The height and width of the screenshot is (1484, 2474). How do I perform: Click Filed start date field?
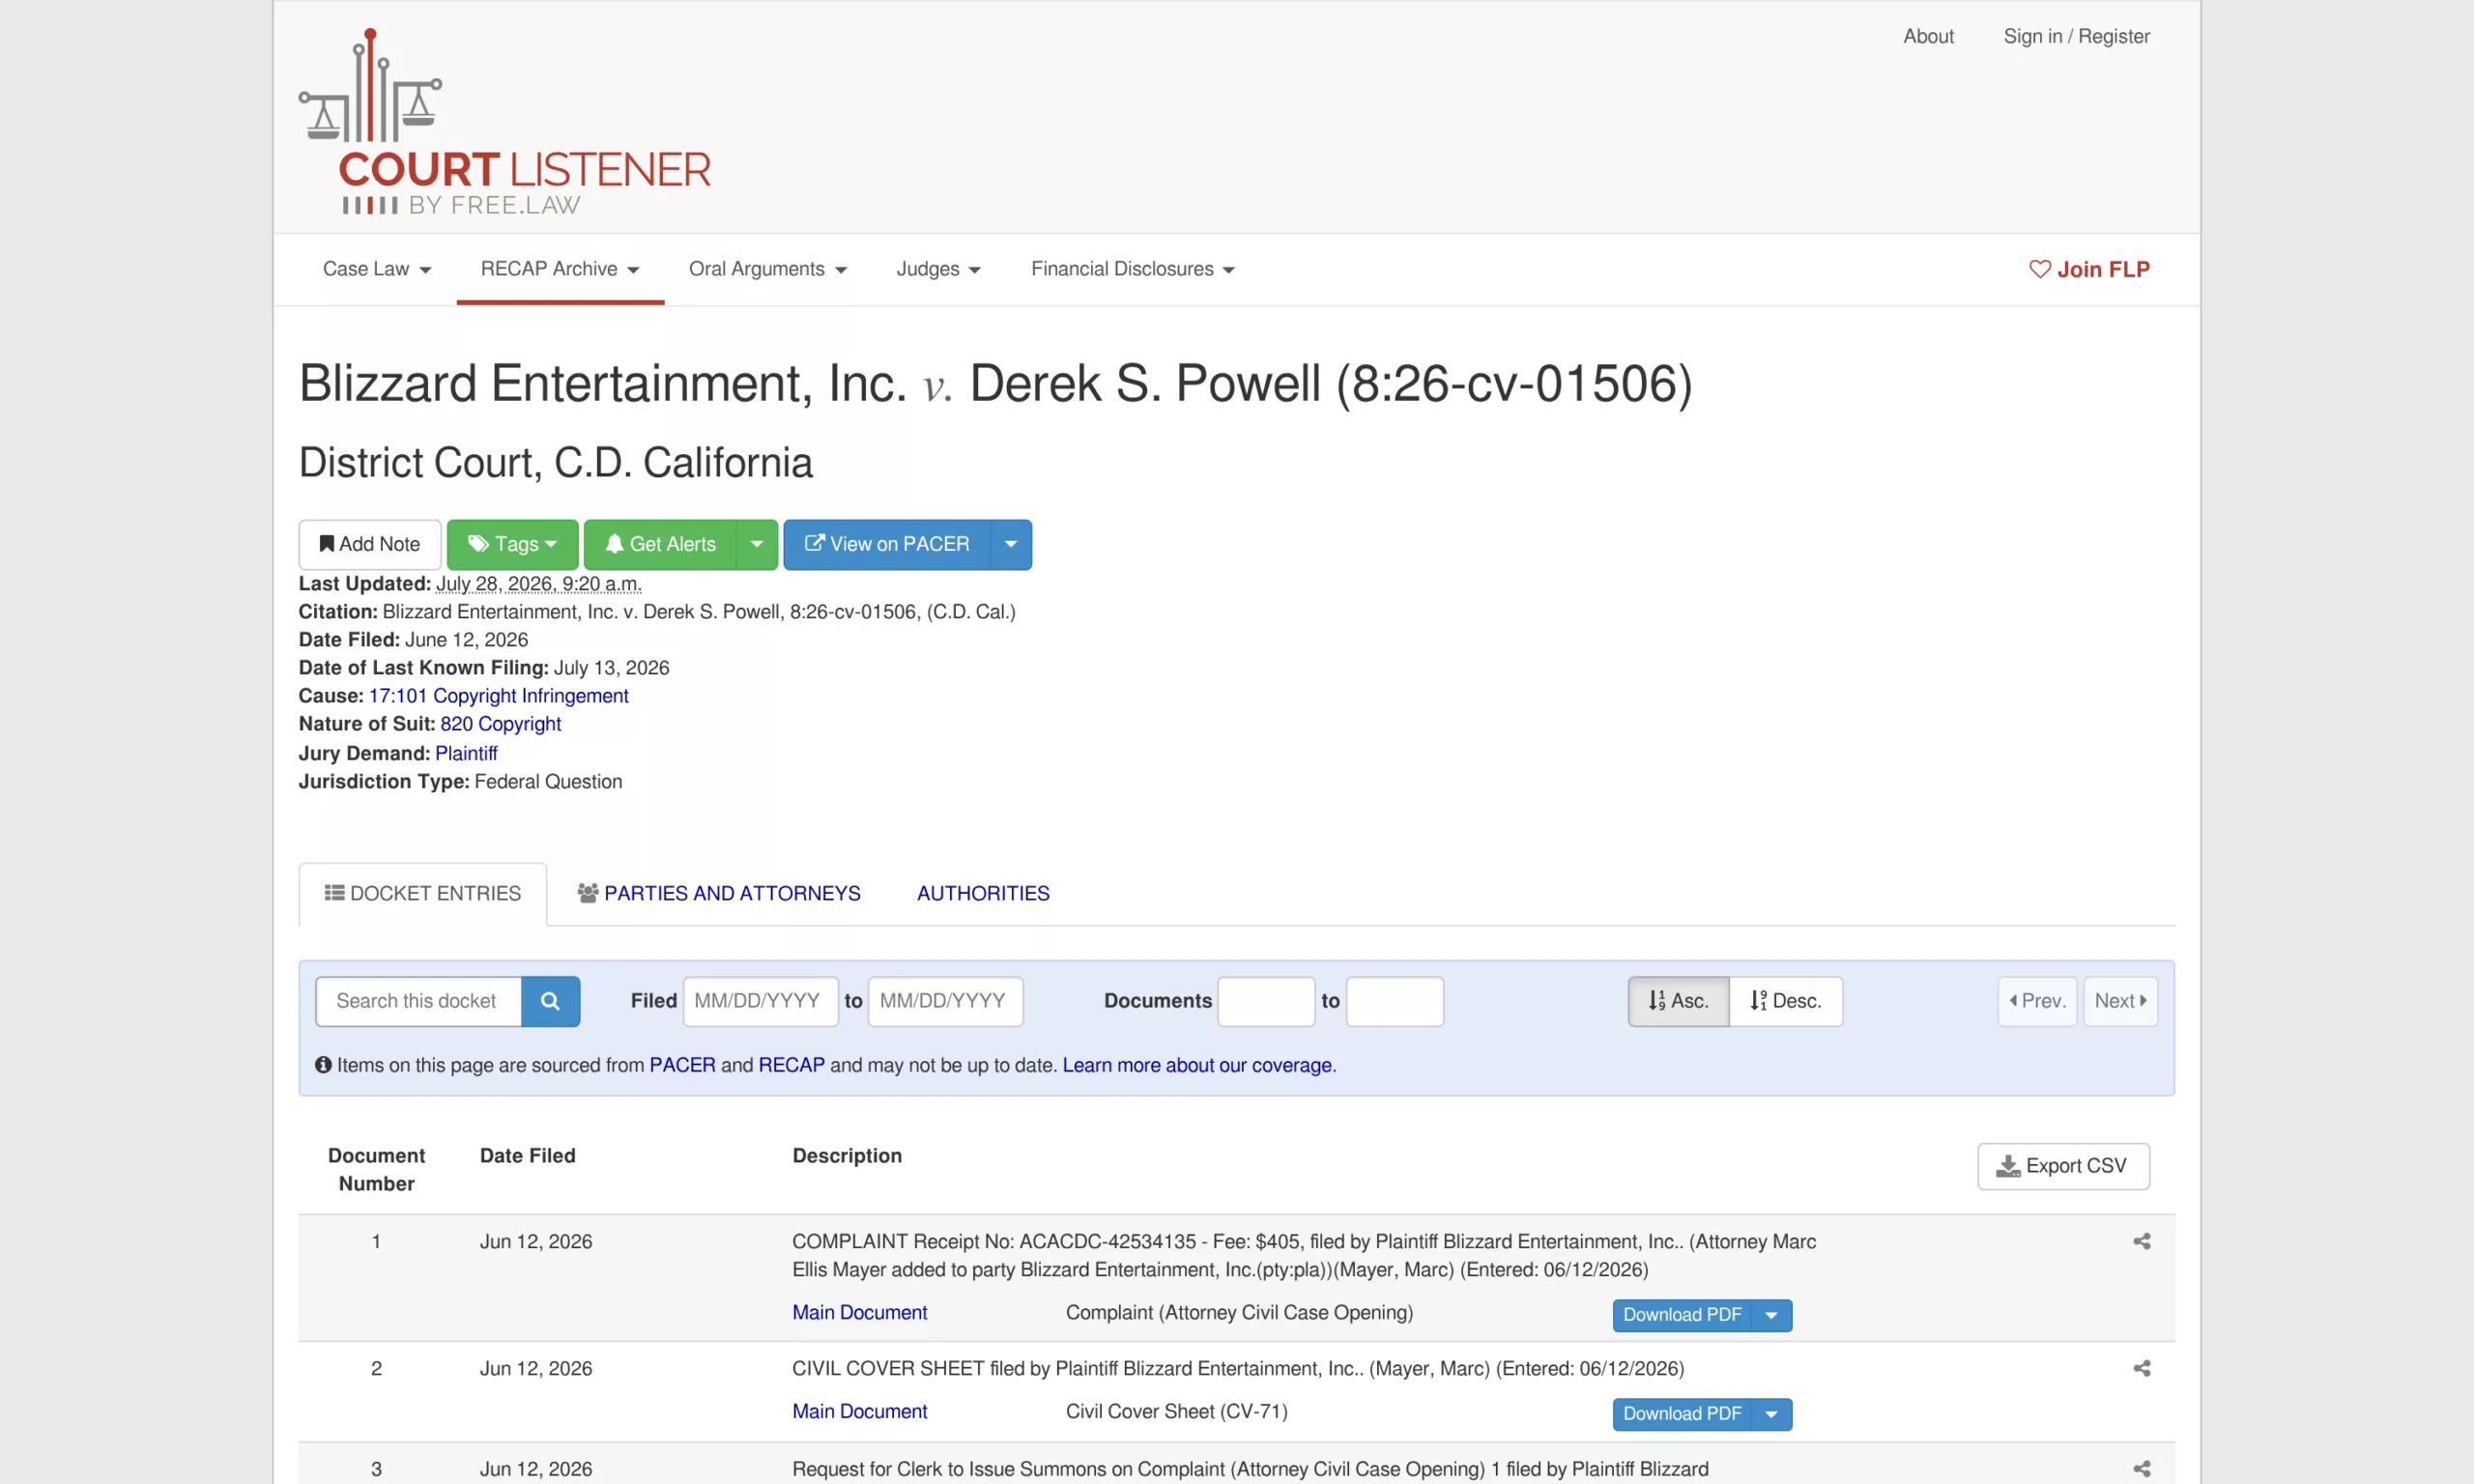(x=760, y=1001)
